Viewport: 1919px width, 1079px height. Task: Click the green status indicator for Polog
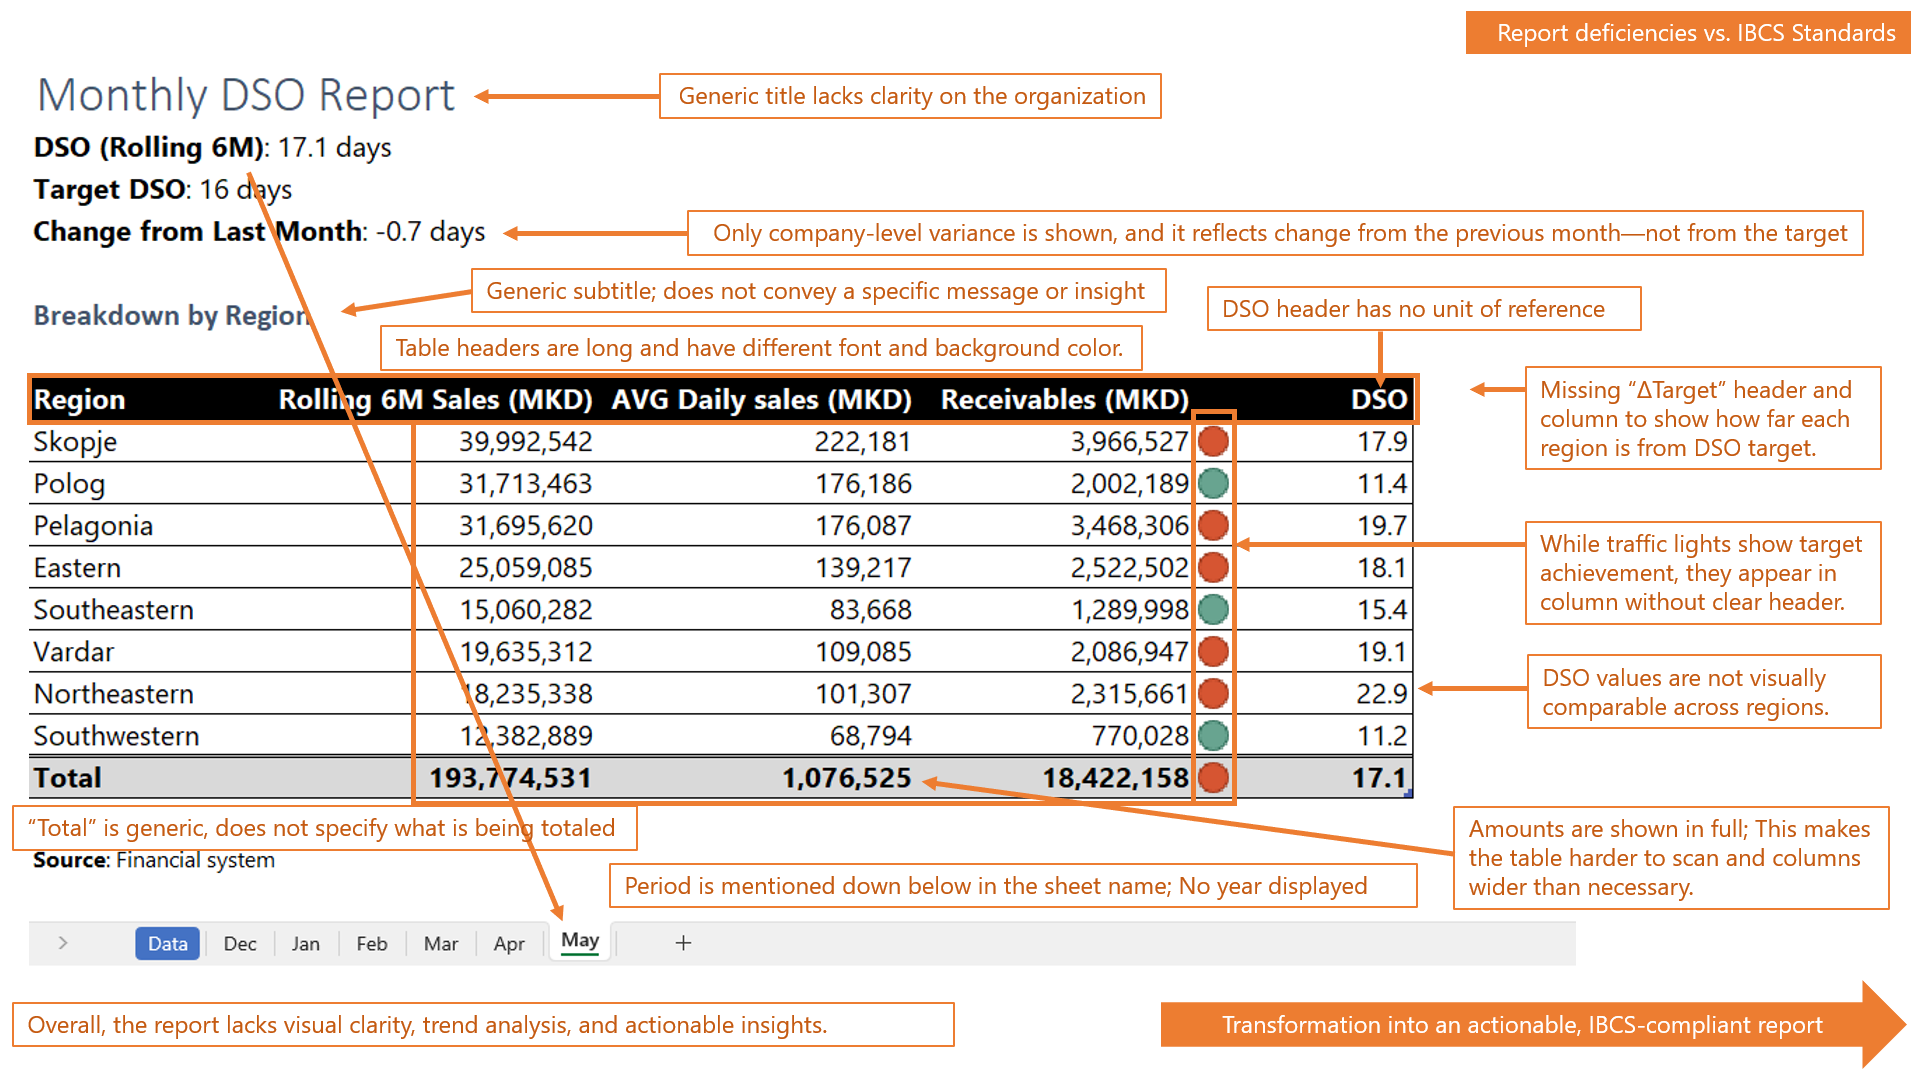1213,483
